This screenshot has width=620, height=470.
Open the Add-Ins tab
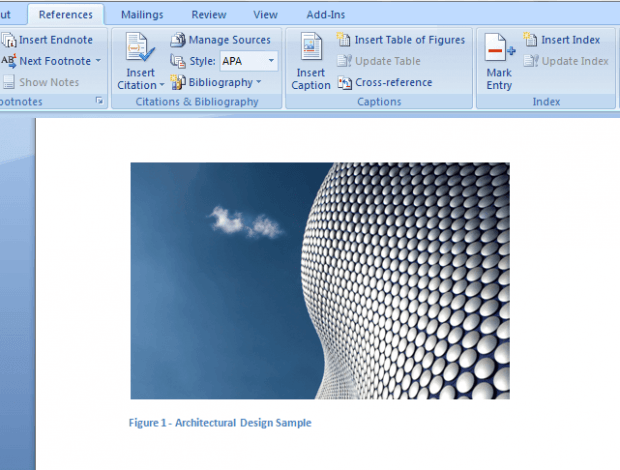(325, 15)
